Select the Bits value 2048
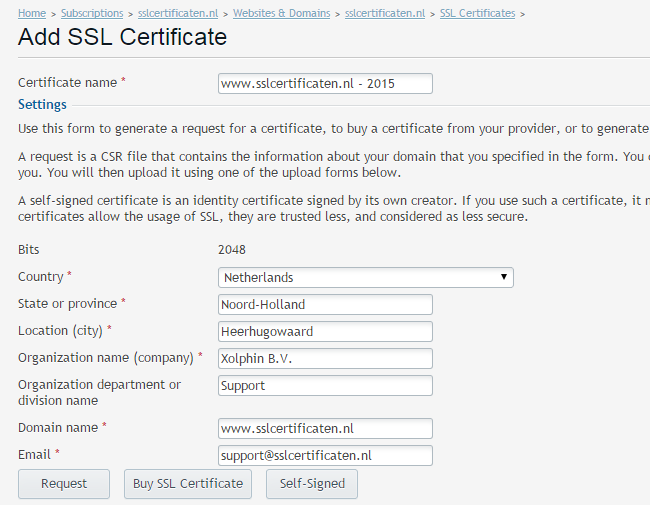 (232, 250)
